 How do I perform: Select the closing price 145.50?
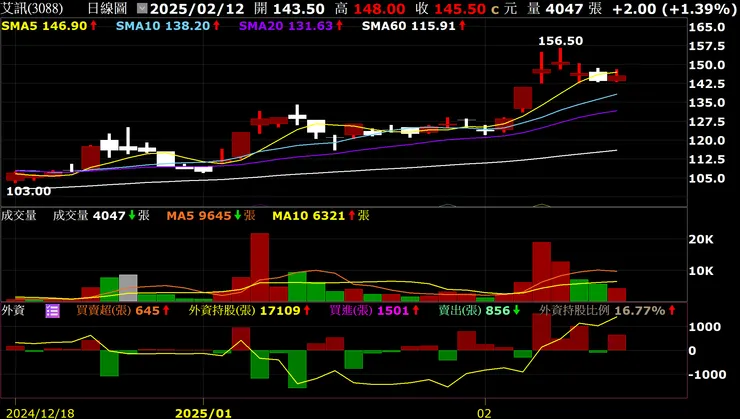460,8
